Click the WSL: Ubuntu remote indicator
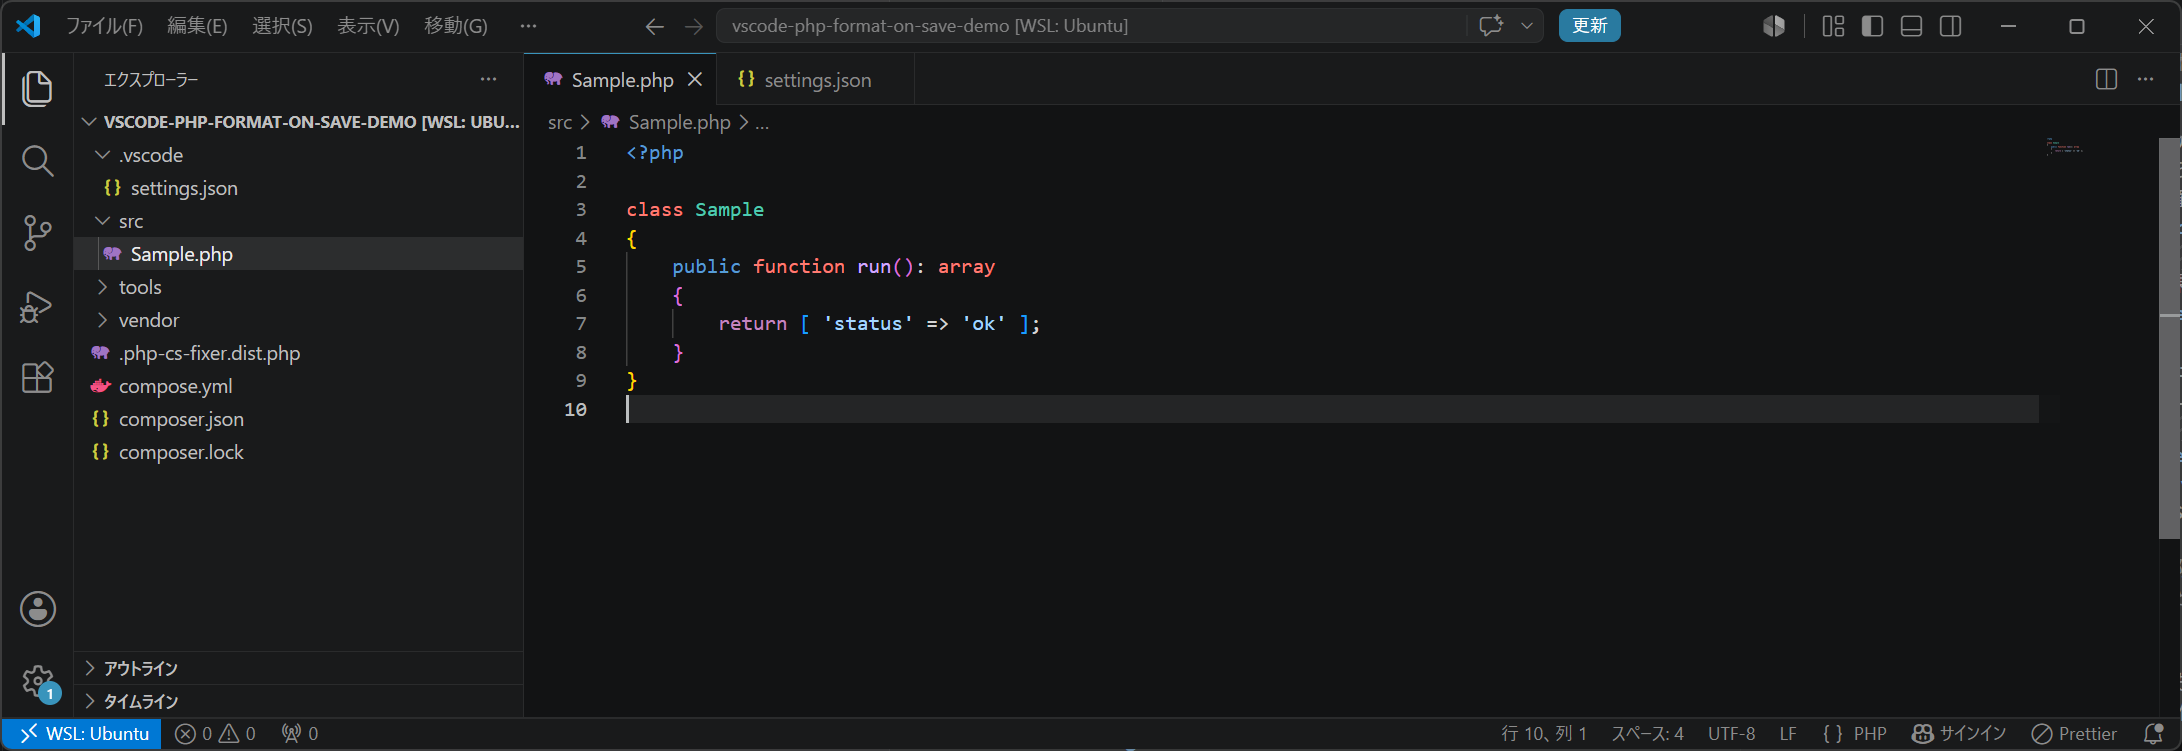2182x751 pixels. point(83,734)
